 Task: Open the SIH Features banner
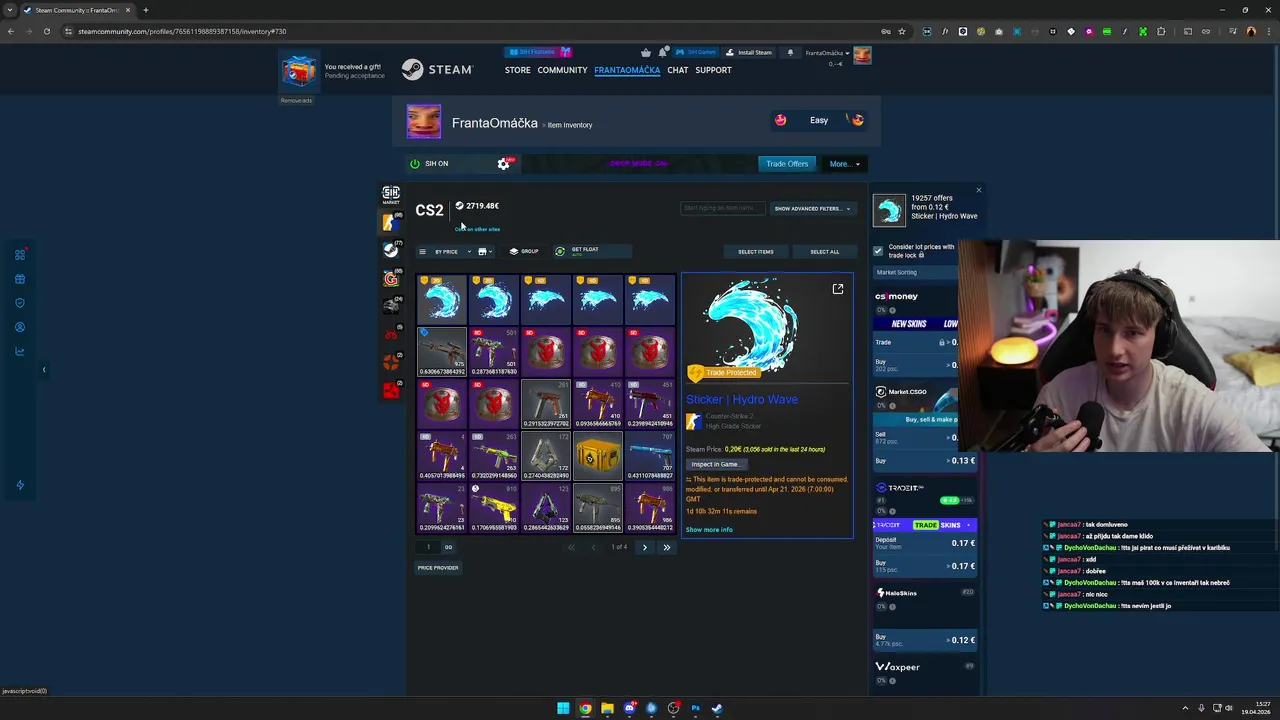click(x=538, y=52)
